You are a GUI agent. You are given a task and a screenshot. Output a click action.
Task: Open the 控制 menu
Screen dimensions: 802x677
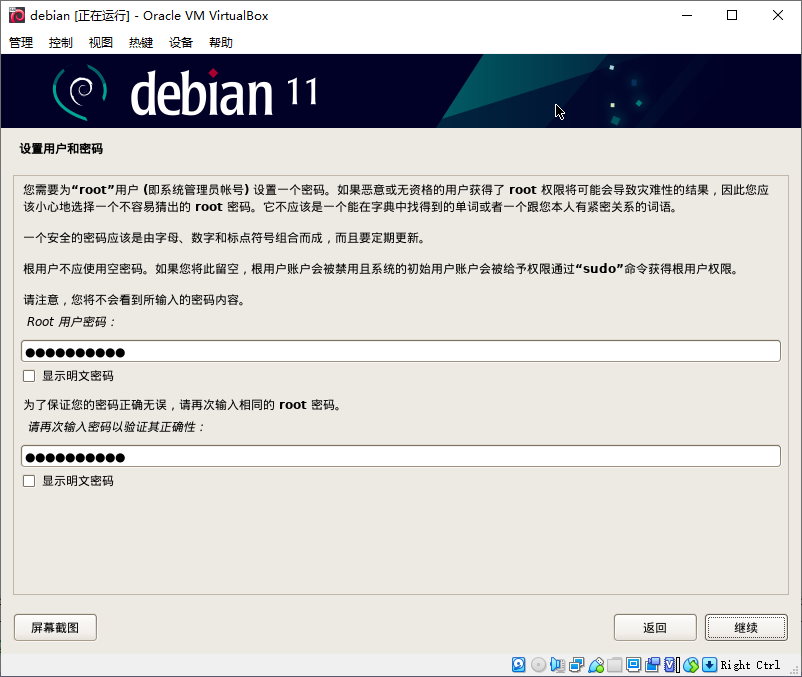click(61, 42)
